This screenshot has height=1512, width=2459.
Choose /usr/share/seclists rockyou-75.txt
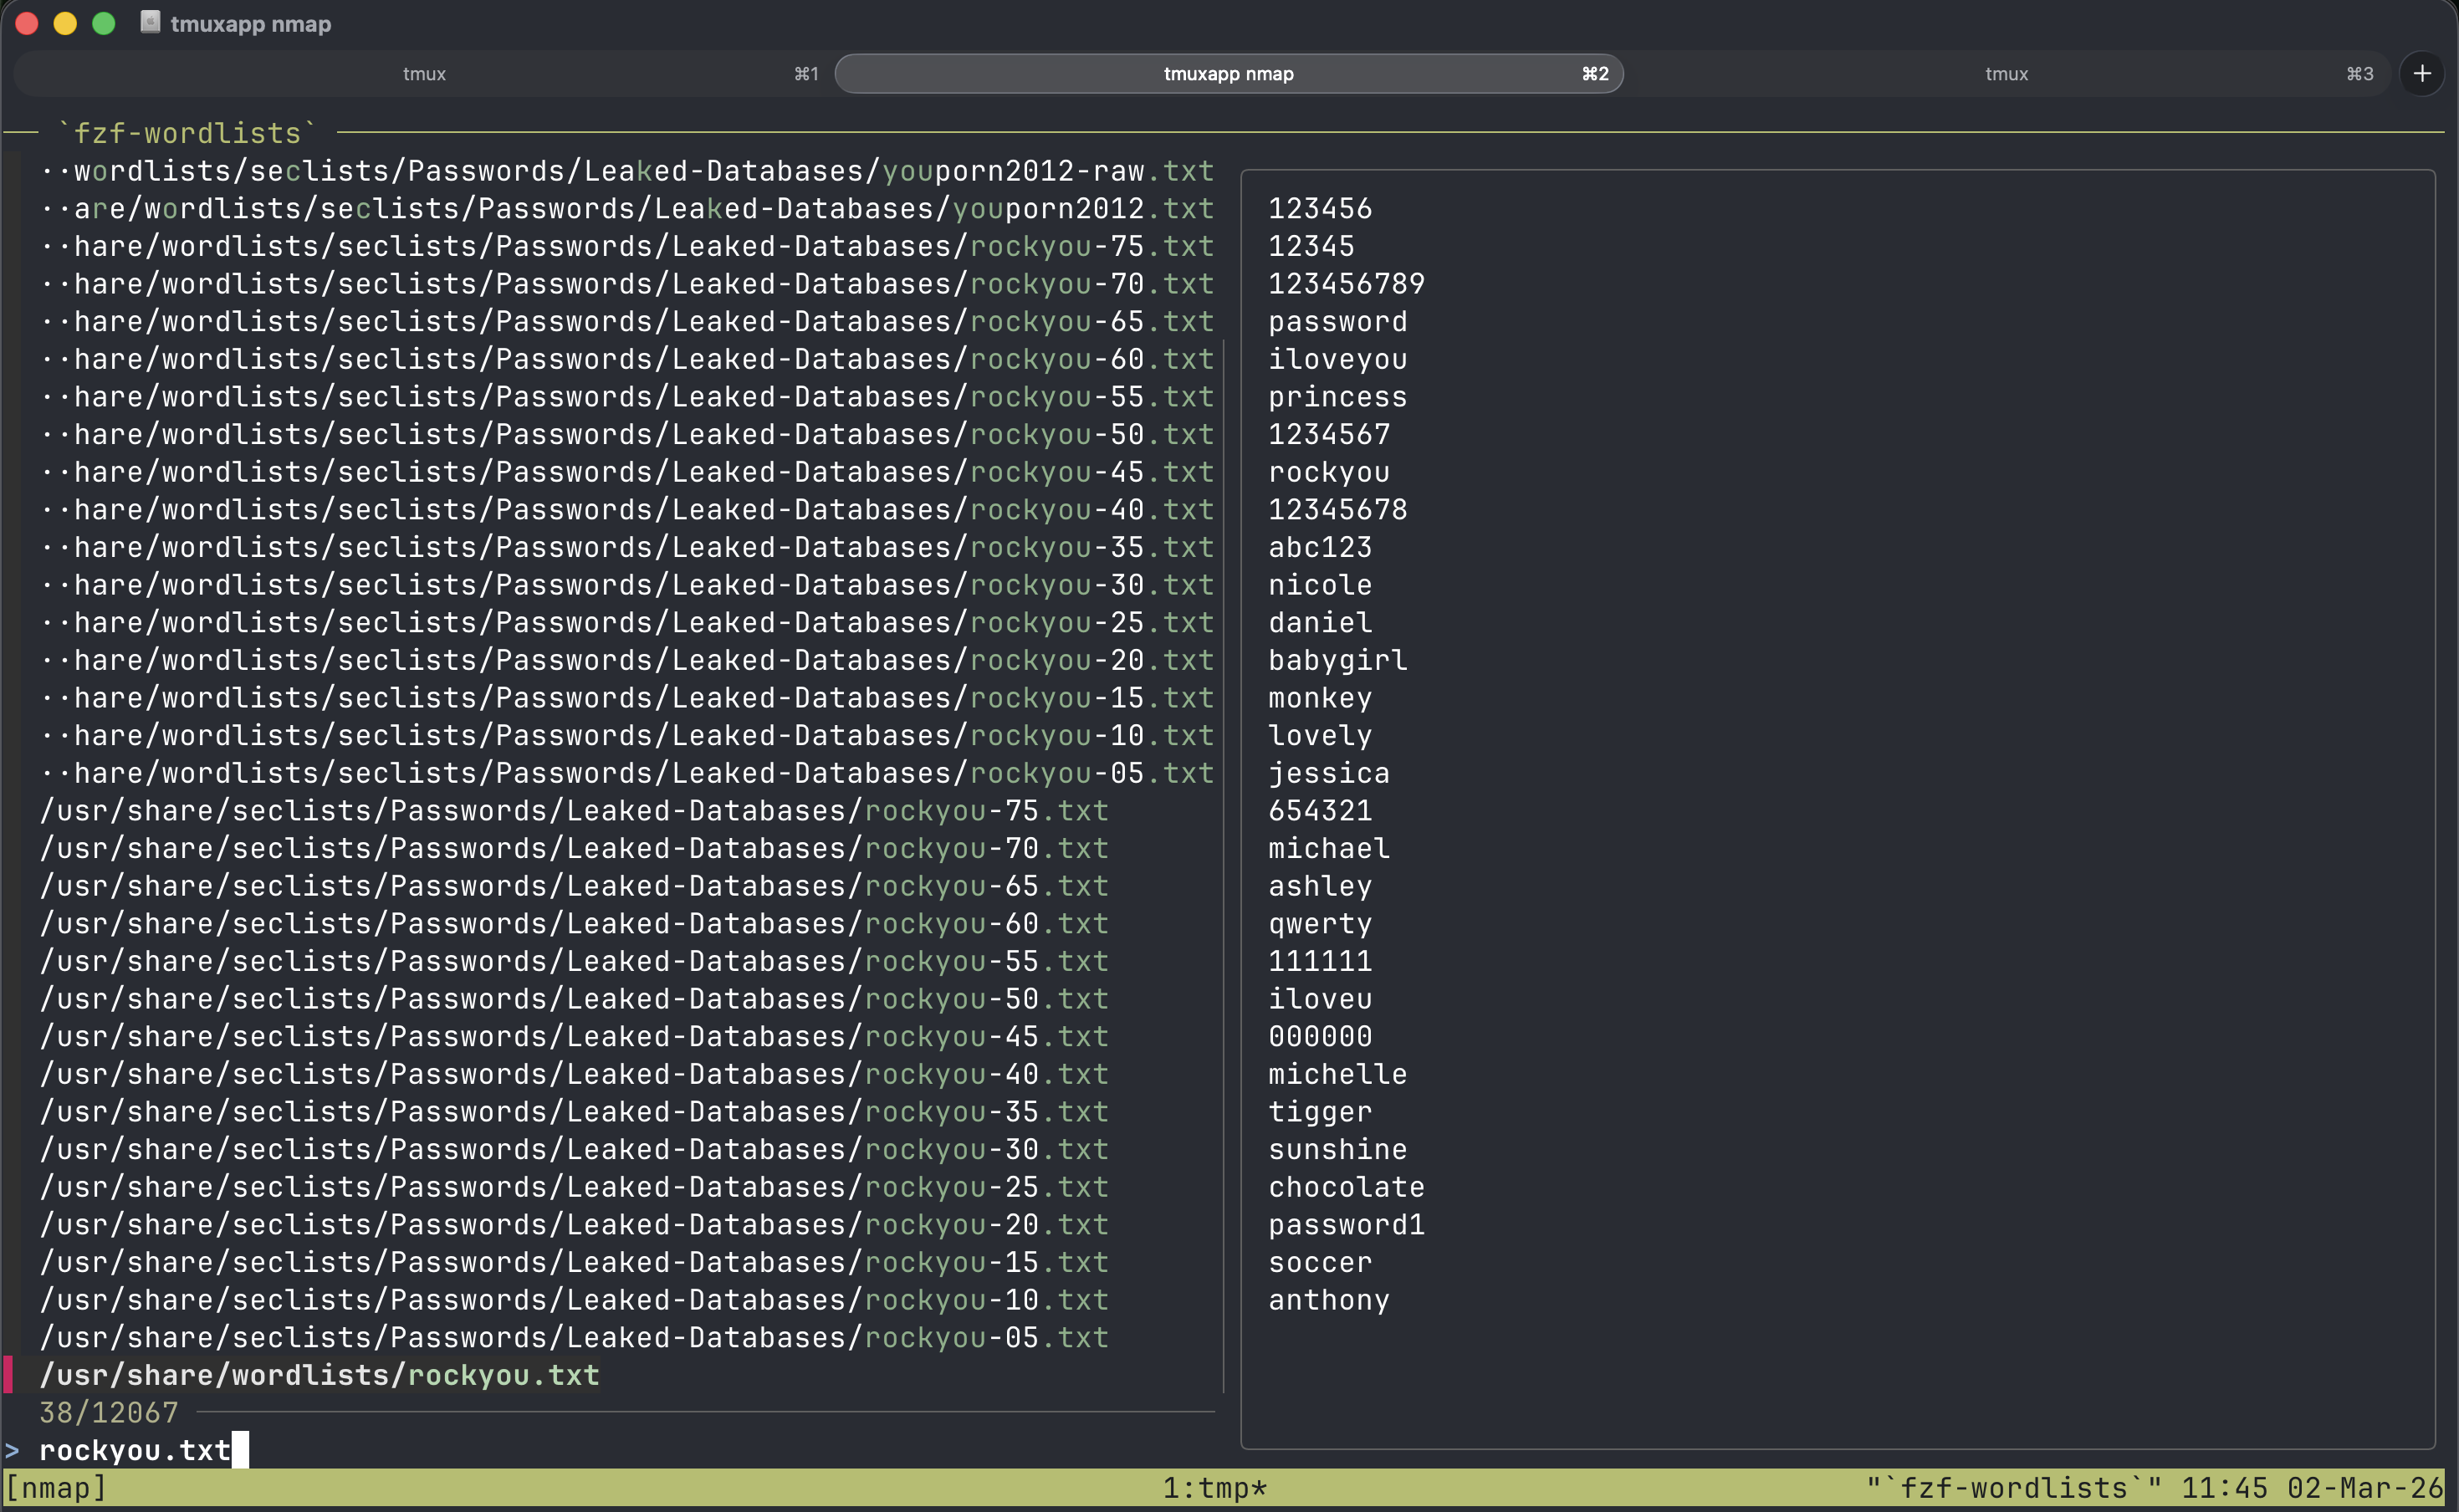(x=574, y=811)
